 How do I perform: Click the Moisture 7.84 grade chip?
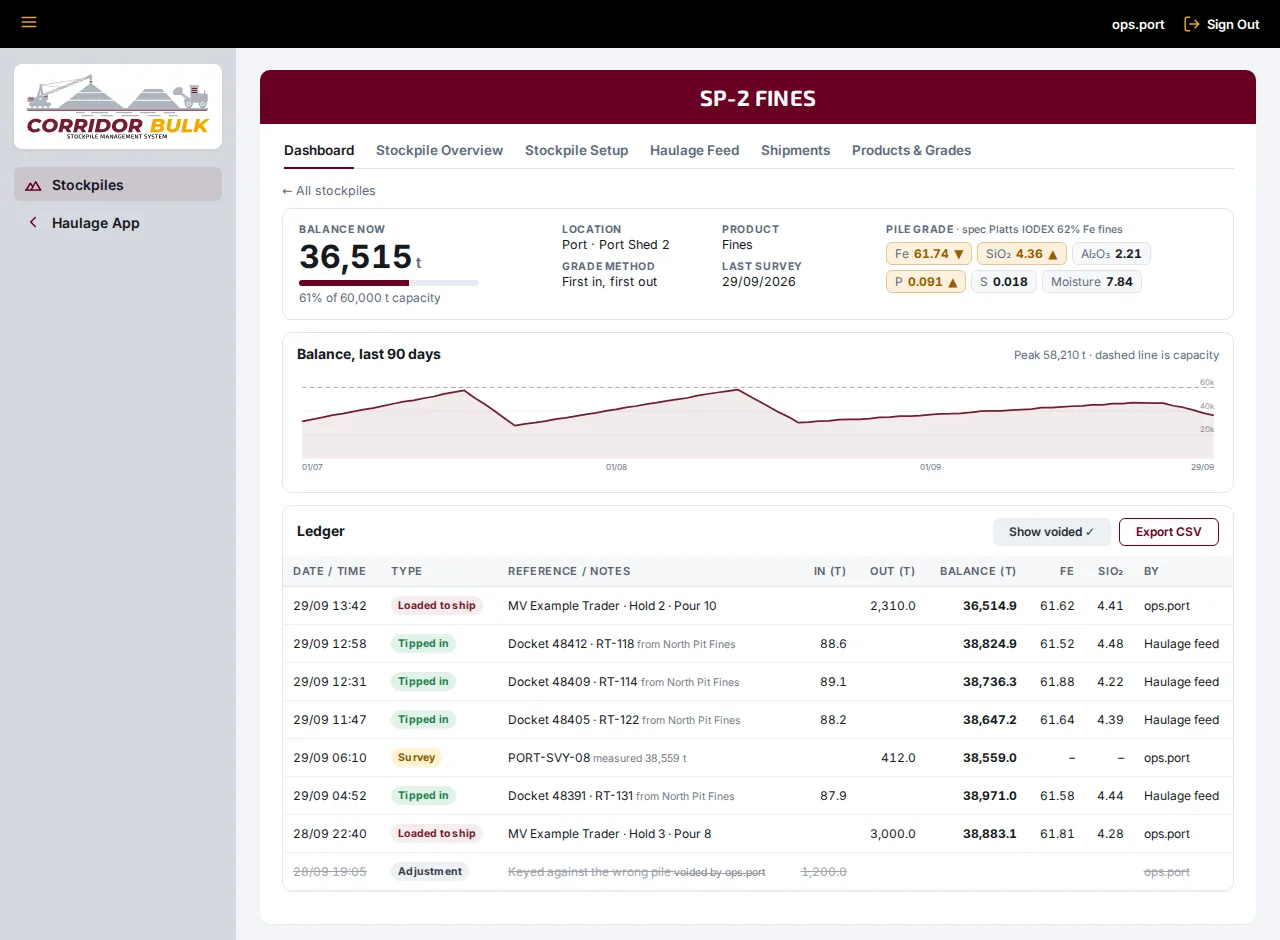pyautogui.click(x=1092, y=282)
